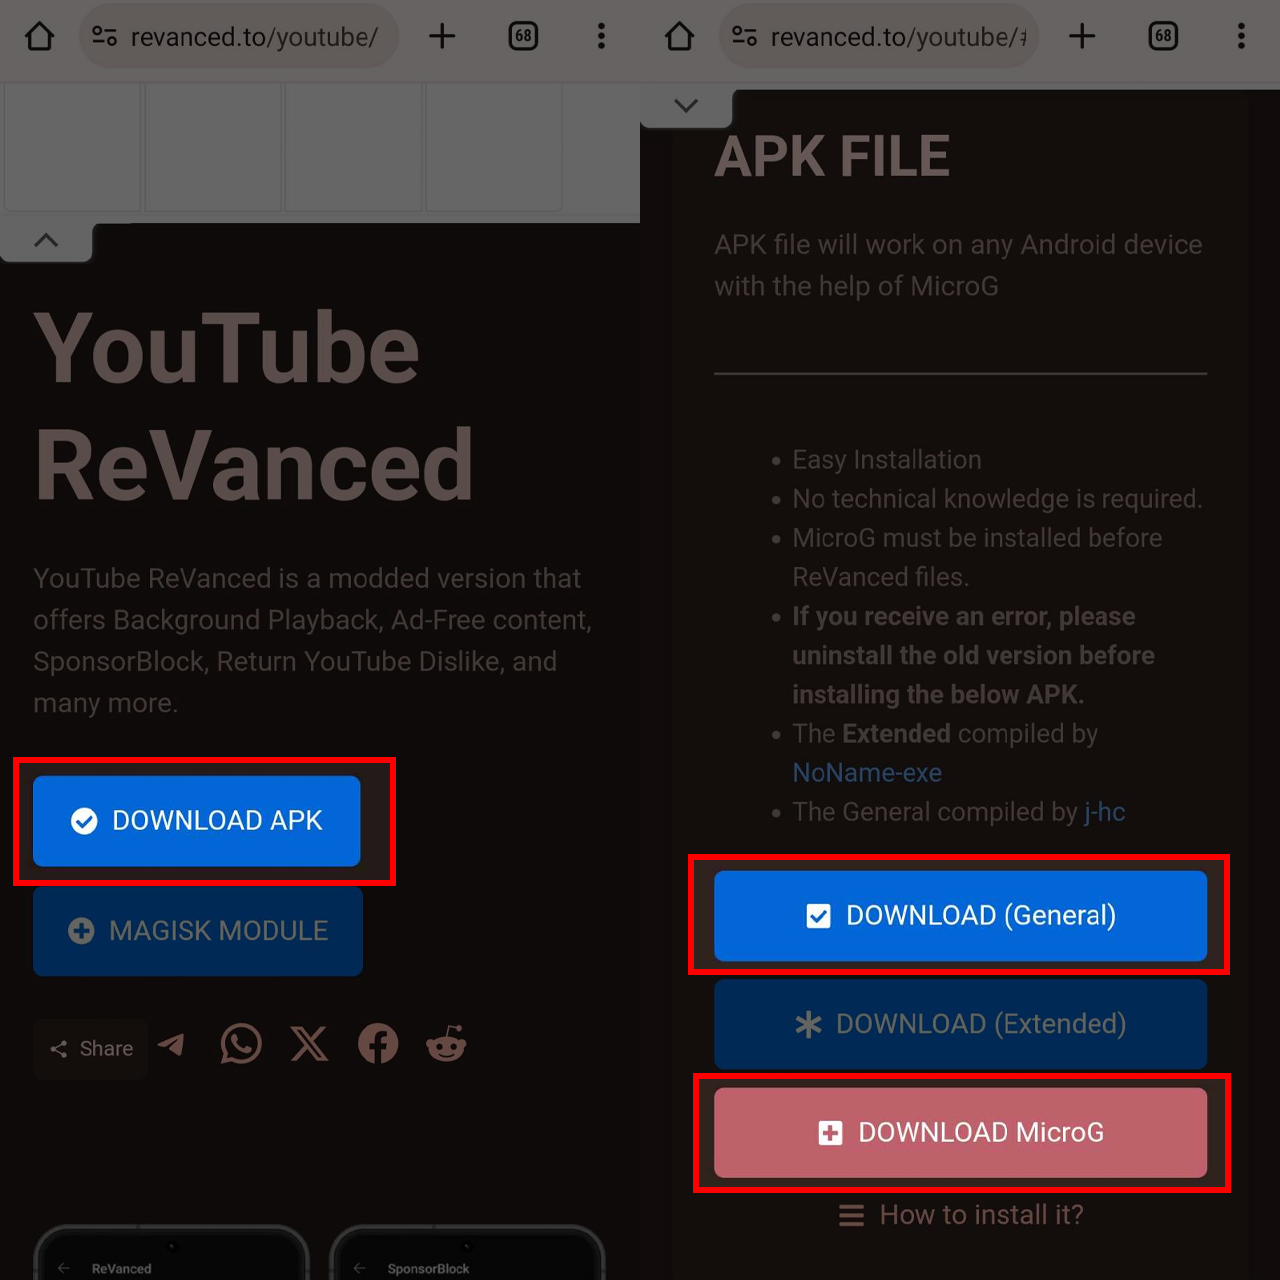Share via Reddit icon
The image size is (1280, 1280).
pyautogui.click(x=446, y=1044)
